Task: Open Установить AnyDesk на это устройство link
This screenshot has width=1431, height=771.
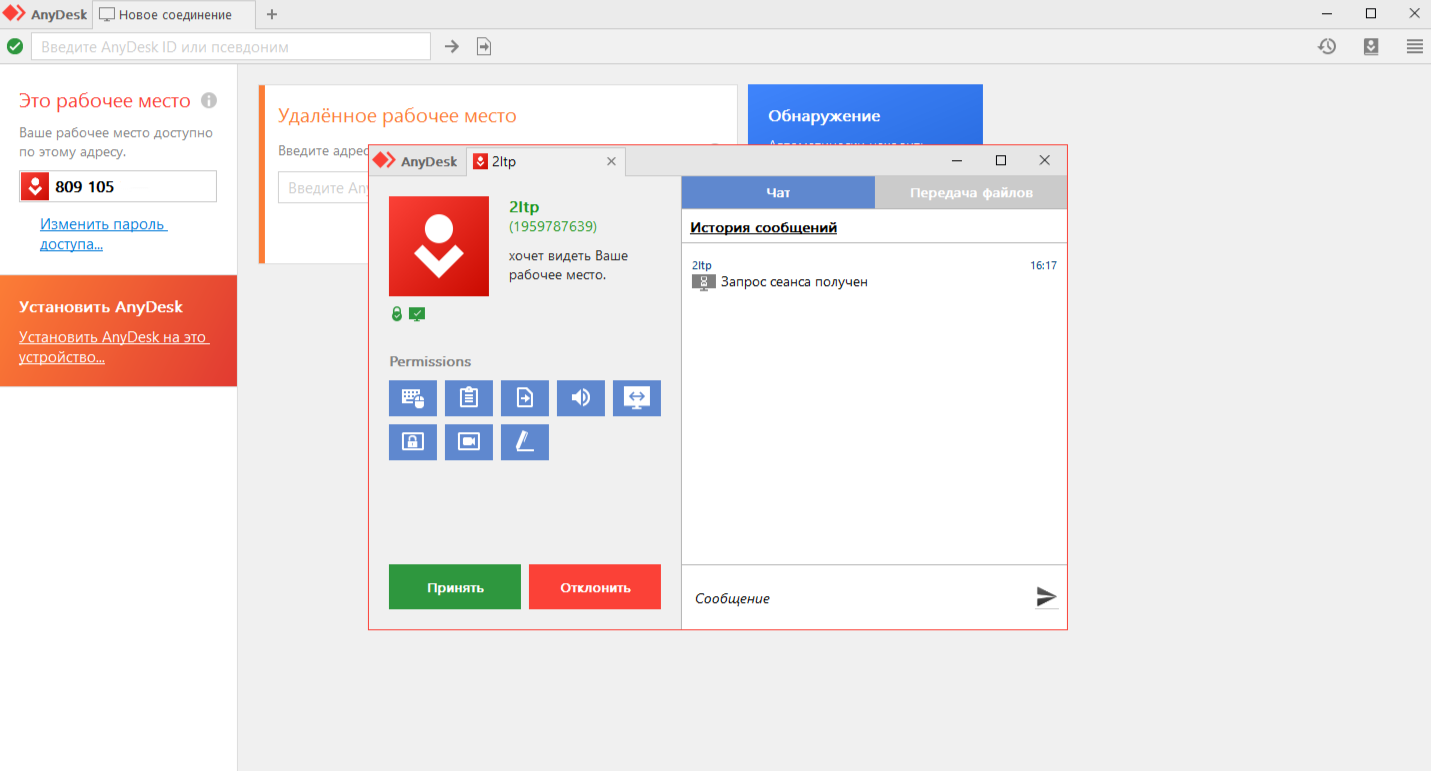Action: [114, 347]
